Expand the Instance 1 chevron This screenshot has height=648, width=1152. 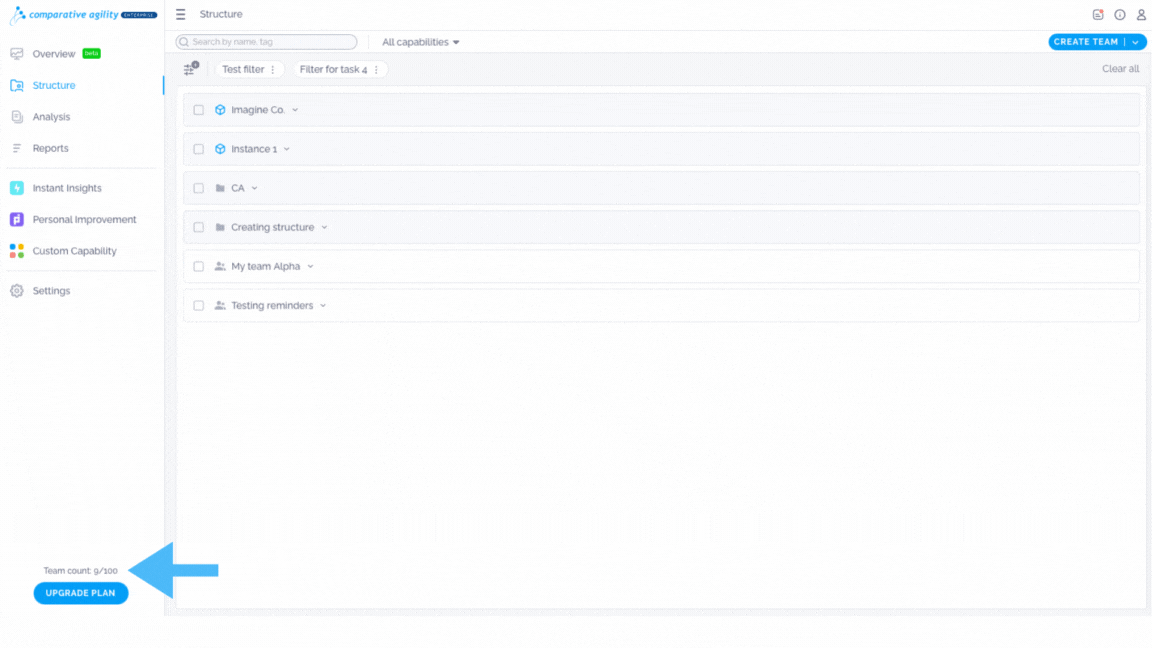click(x=287, y=149)
